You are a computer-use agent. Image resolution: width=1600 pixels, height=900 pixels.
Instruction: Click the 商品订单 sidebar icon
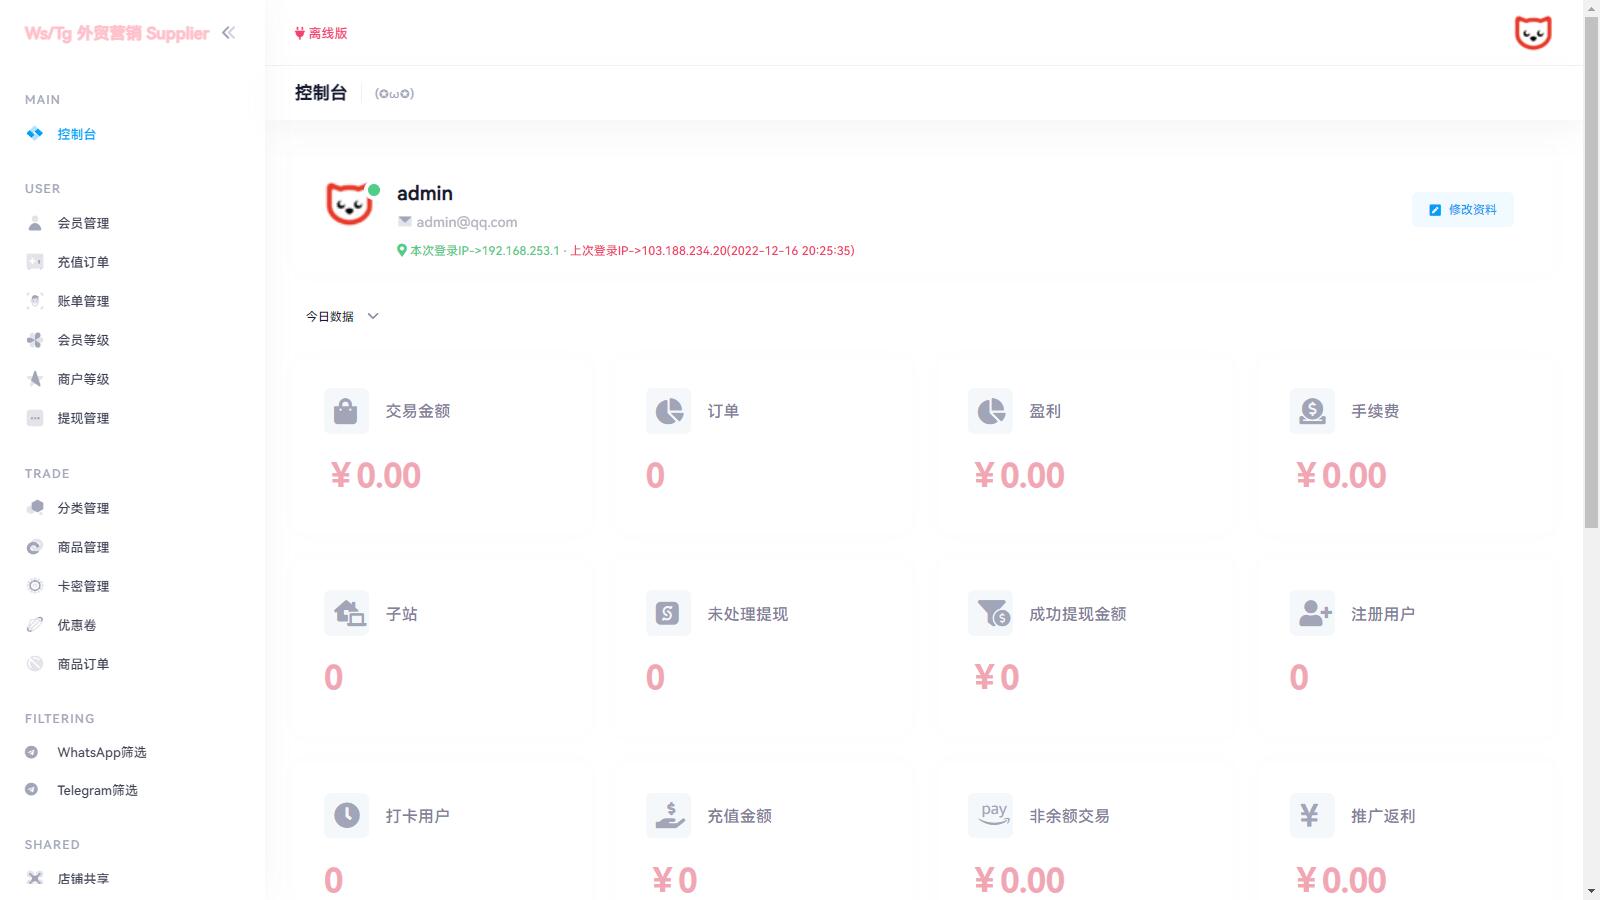click(x=35, y=664)
